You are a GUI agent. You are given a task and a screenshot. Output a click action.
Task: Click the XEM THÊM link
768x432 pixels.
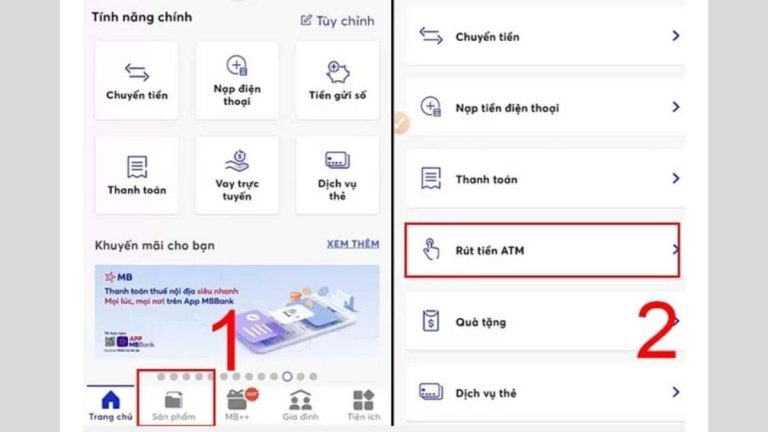[x=353, y=244]
